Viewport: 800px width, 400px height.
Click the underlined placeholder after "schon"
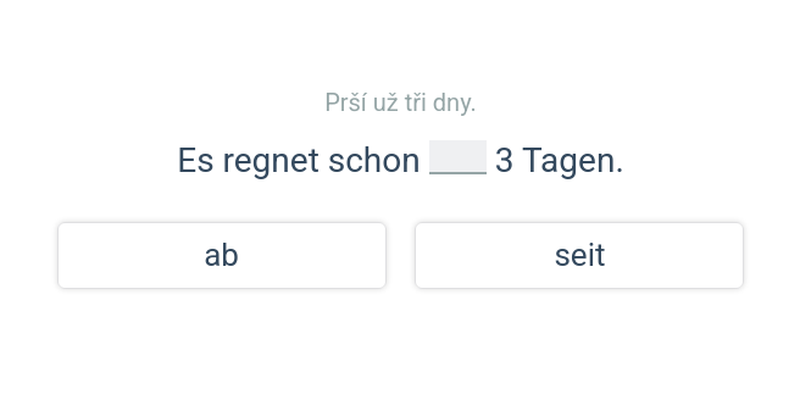457,159
